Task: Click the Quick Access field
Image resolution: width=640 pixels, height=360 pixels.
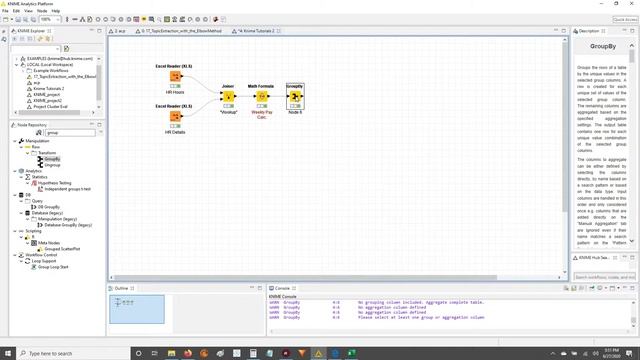Action: tap(625, 20)
